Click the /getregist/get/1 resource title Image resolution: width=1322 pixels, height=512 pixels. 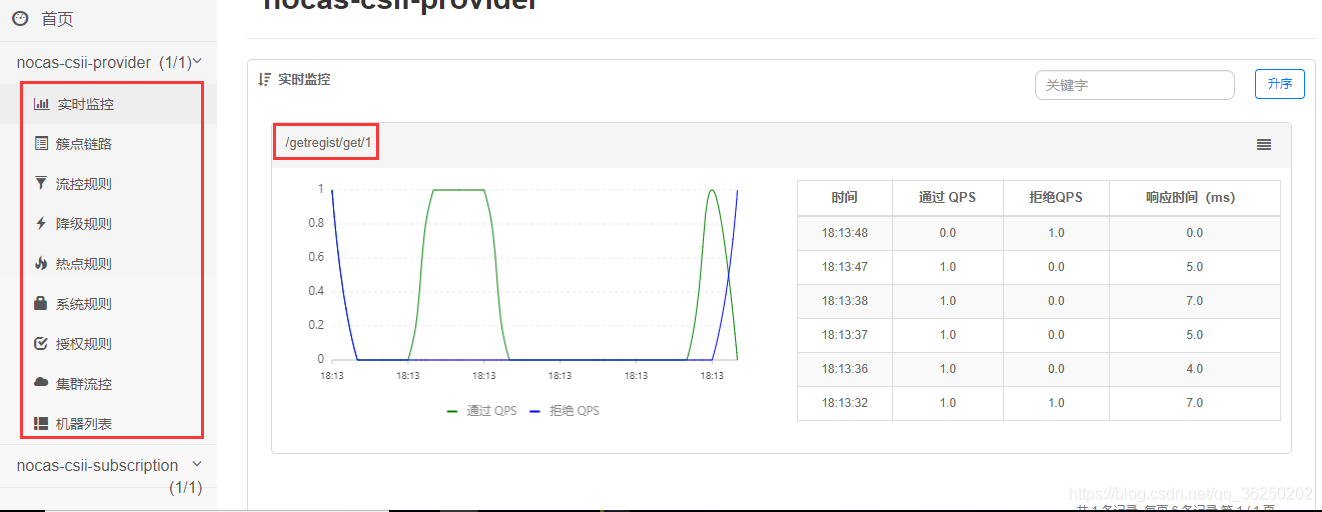pos(328,143)
